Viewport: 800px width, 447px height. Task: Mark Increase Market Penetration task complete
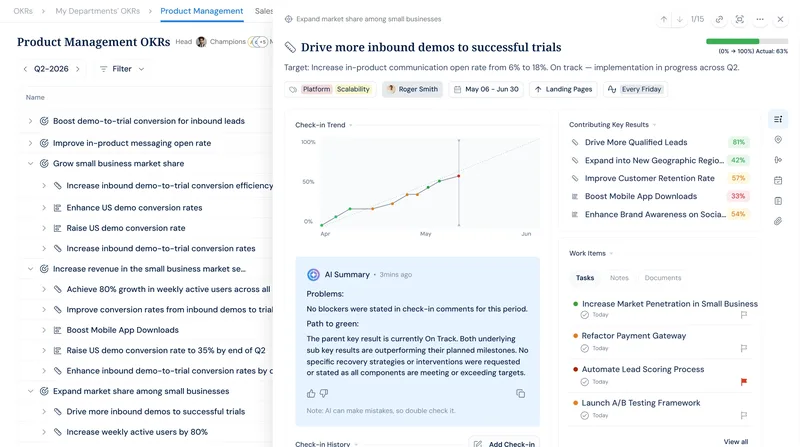pyautogui.click(x=585, y=315)
